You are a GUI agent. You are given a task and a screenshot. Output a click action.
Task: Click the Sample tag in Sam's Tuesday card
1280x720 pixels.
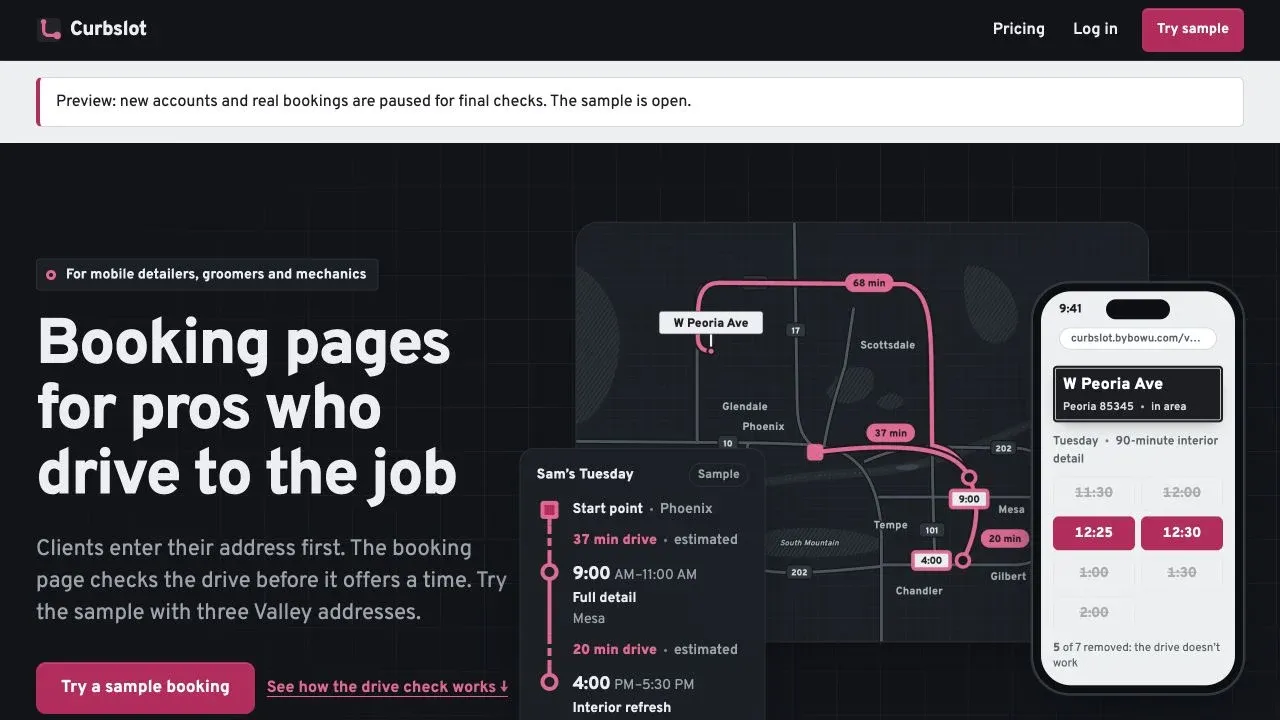coord(718,474)
